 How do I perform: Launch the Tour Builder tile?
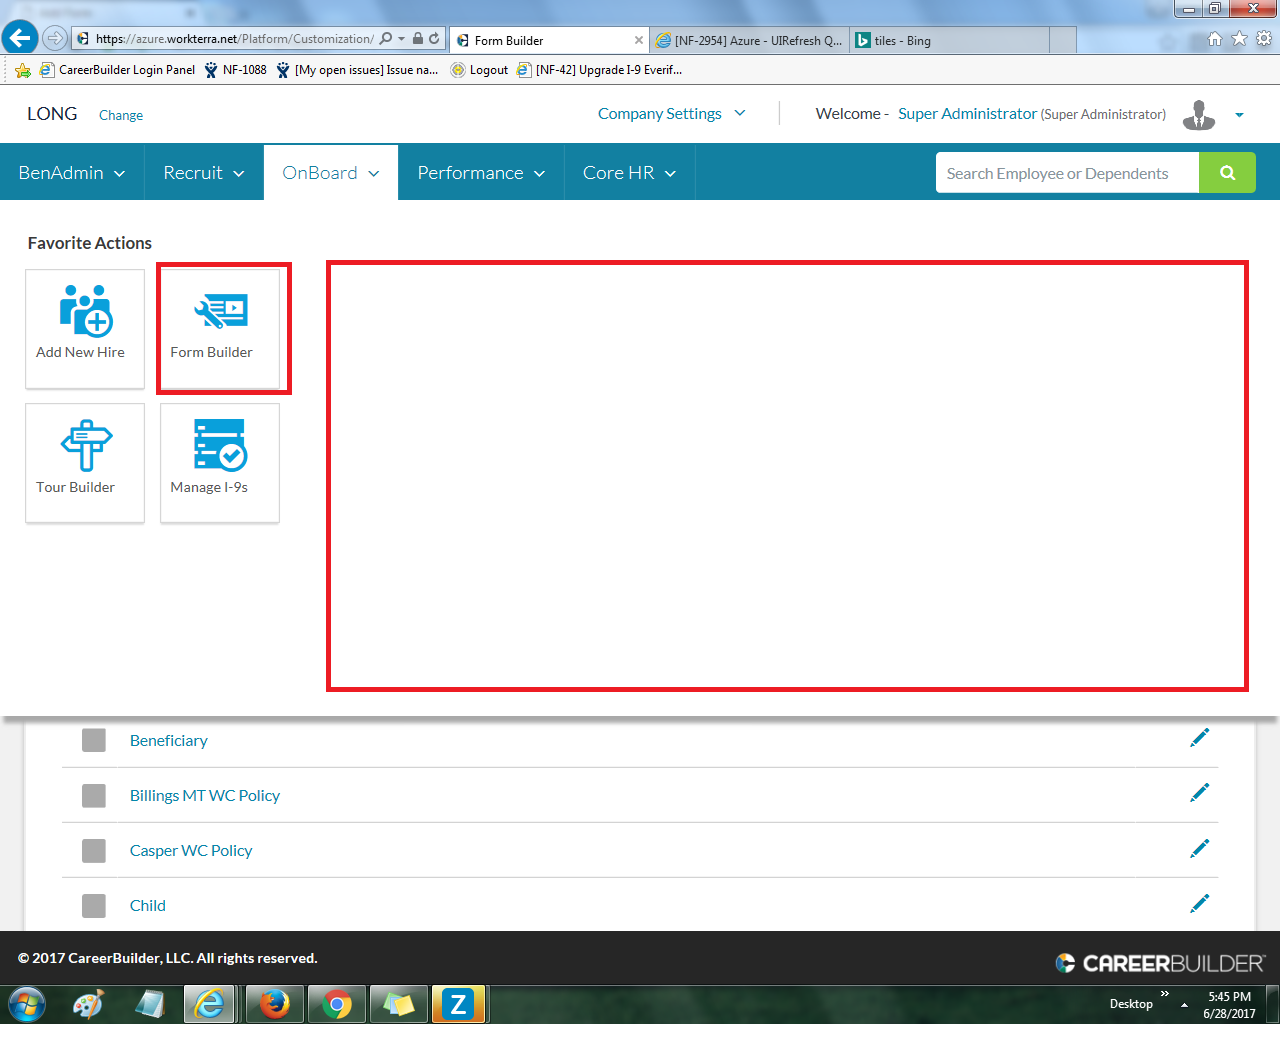click(85, 462)
